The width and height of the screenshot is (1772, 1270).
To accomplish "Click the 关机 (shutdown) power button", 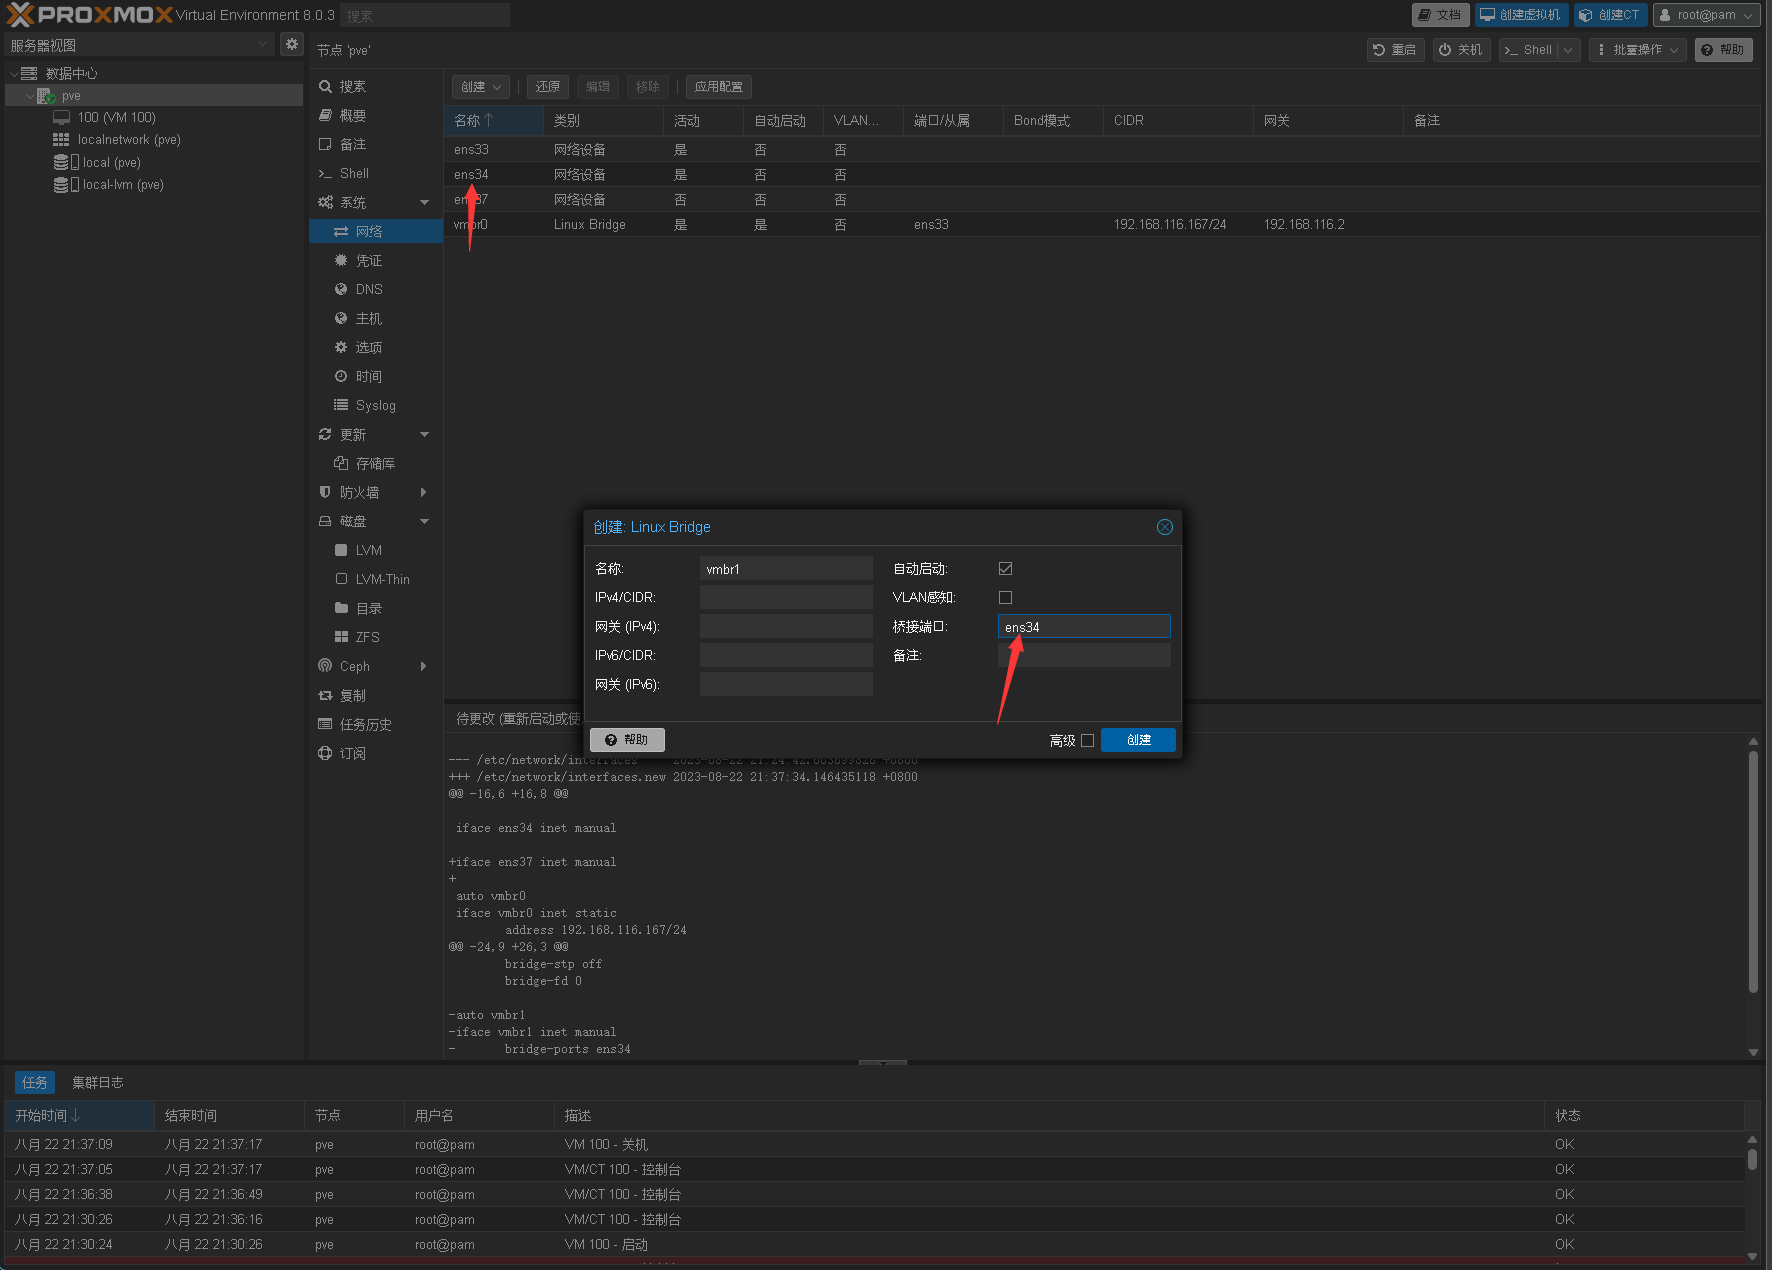I will 1461,50.
